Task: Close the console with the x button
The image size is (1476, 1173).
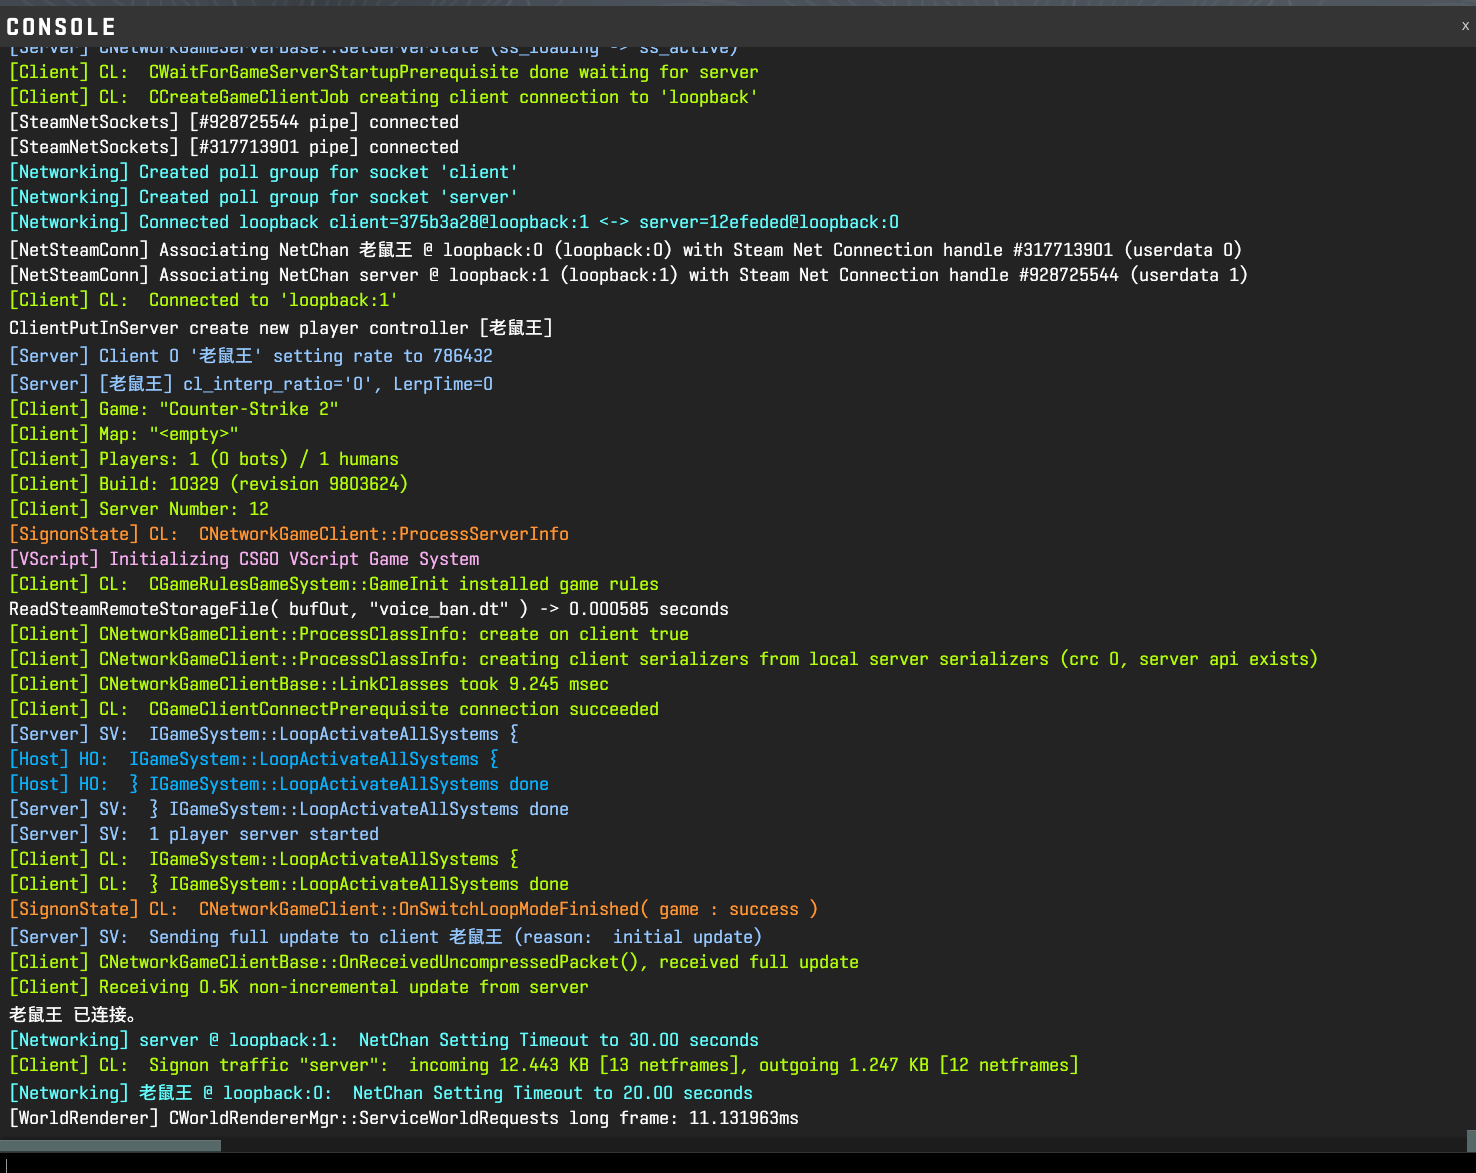Action: 1465,26
